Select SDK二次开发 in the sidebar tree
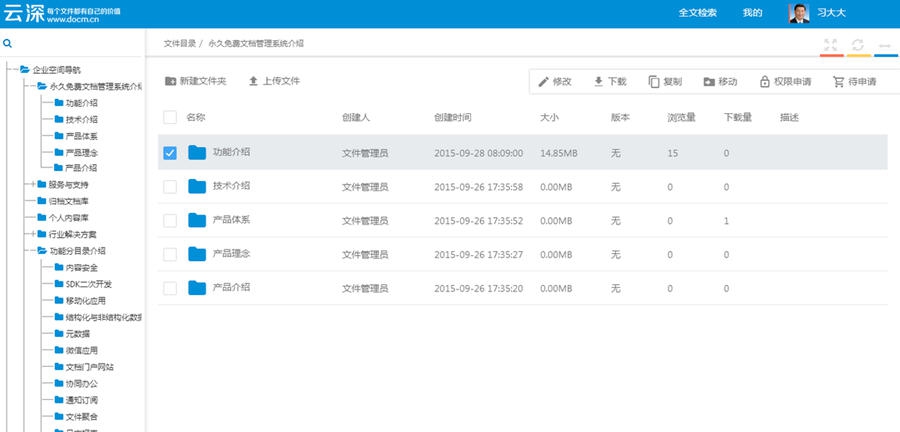This screenshot has height=432, width=900. coord(88,284)
